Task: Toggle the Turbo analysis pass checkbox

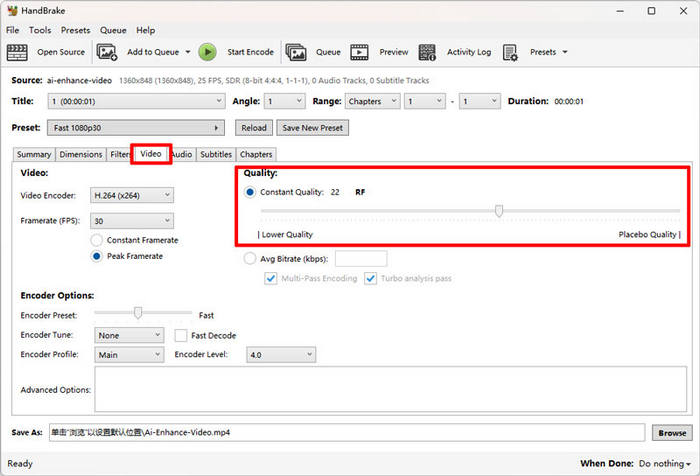Action: point(371,279)
